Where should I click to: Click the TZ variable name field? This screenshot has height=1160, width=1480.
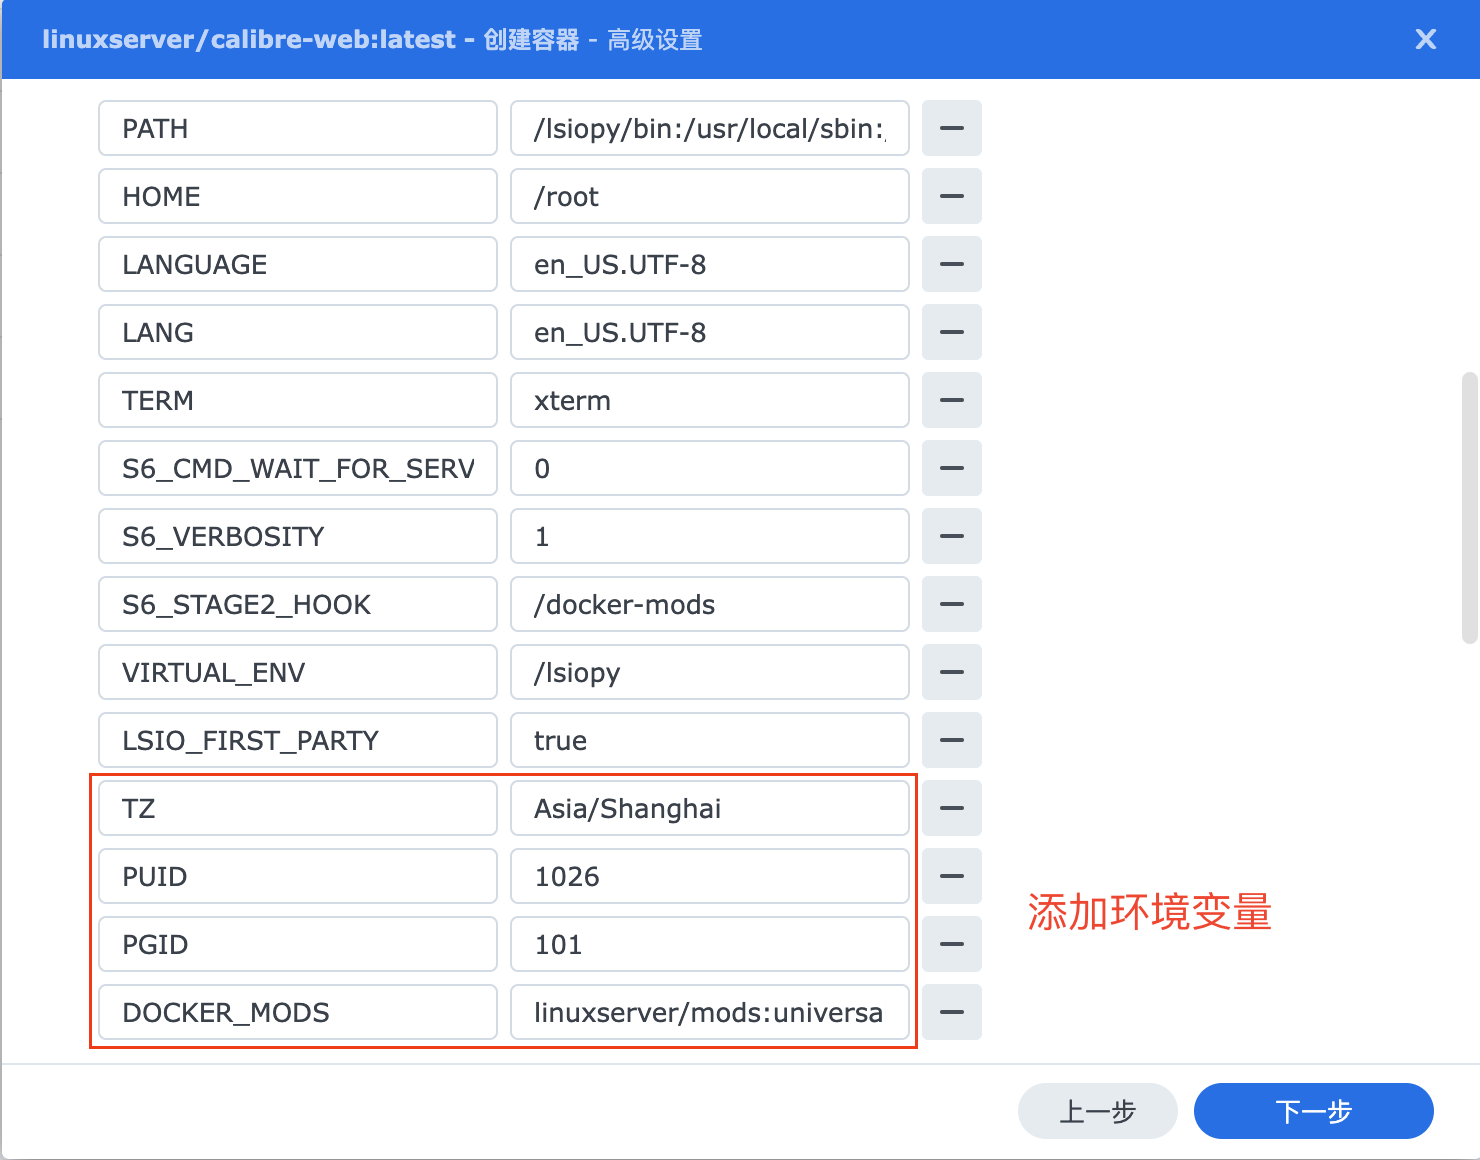click(x=298, y=808)
